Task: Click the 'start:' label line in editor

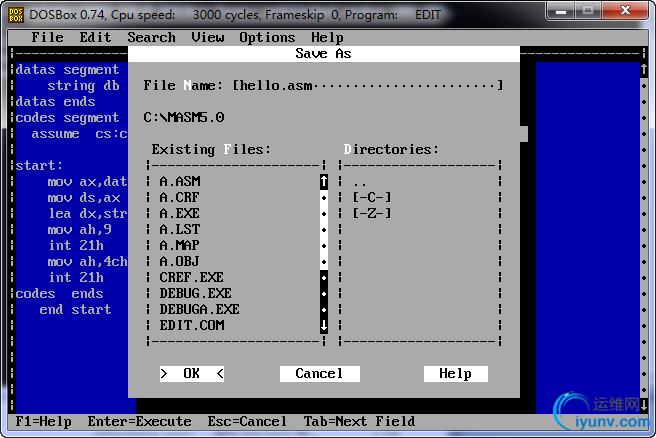Action: (x=39, y=166)
